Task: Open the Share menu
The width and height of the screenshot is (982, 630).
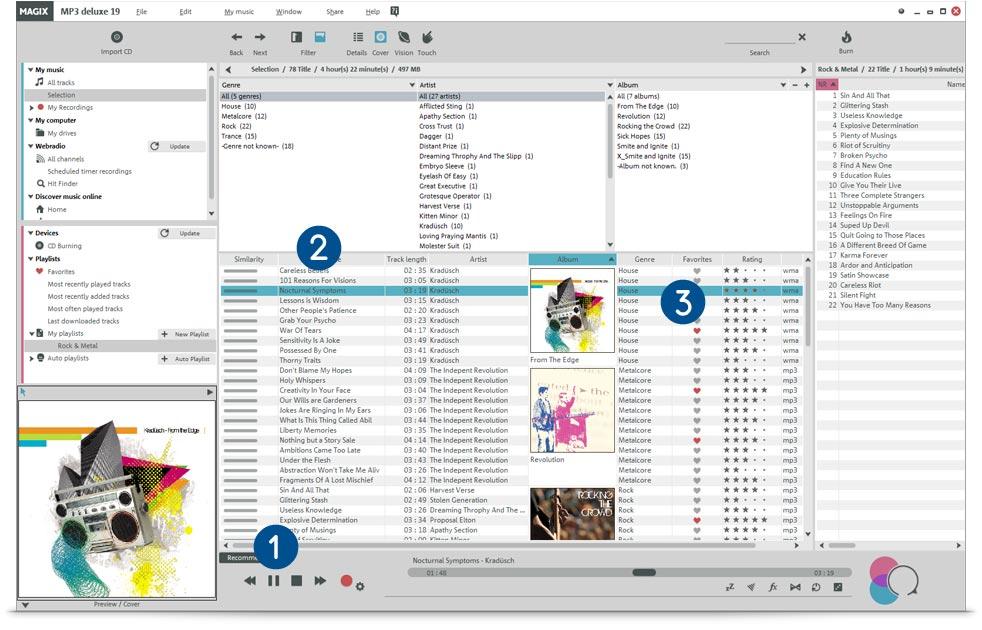Action: [x=335, y=10]
